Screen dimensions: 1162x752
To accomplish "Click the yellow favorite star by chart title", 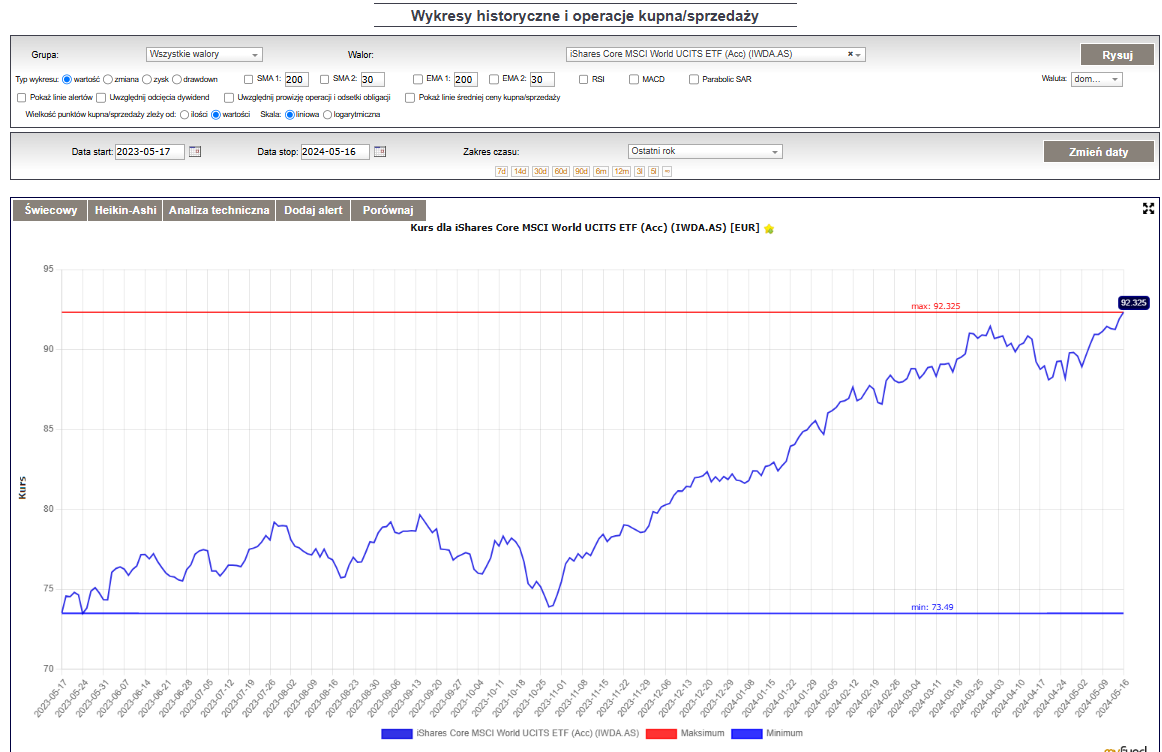I will pos(769,229).
